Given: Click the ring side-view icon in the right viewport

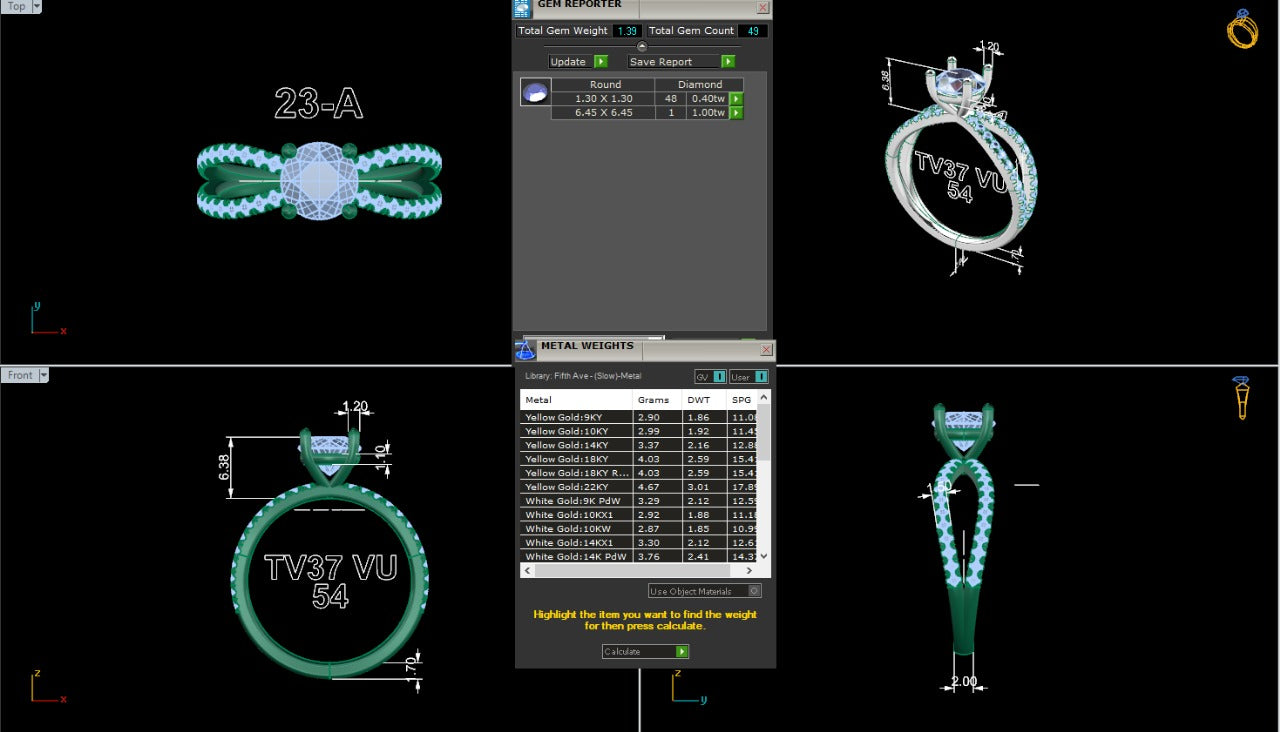Looking at the screenshot, I should click(x=1241, y=397).
